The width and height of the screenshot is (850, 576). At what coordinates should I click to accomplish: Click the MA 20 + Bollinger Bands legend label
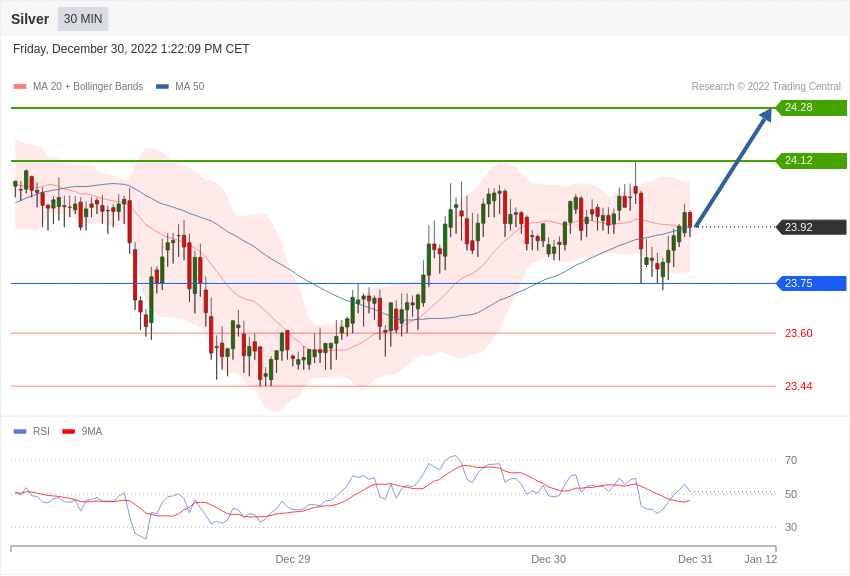coord(88,87)
